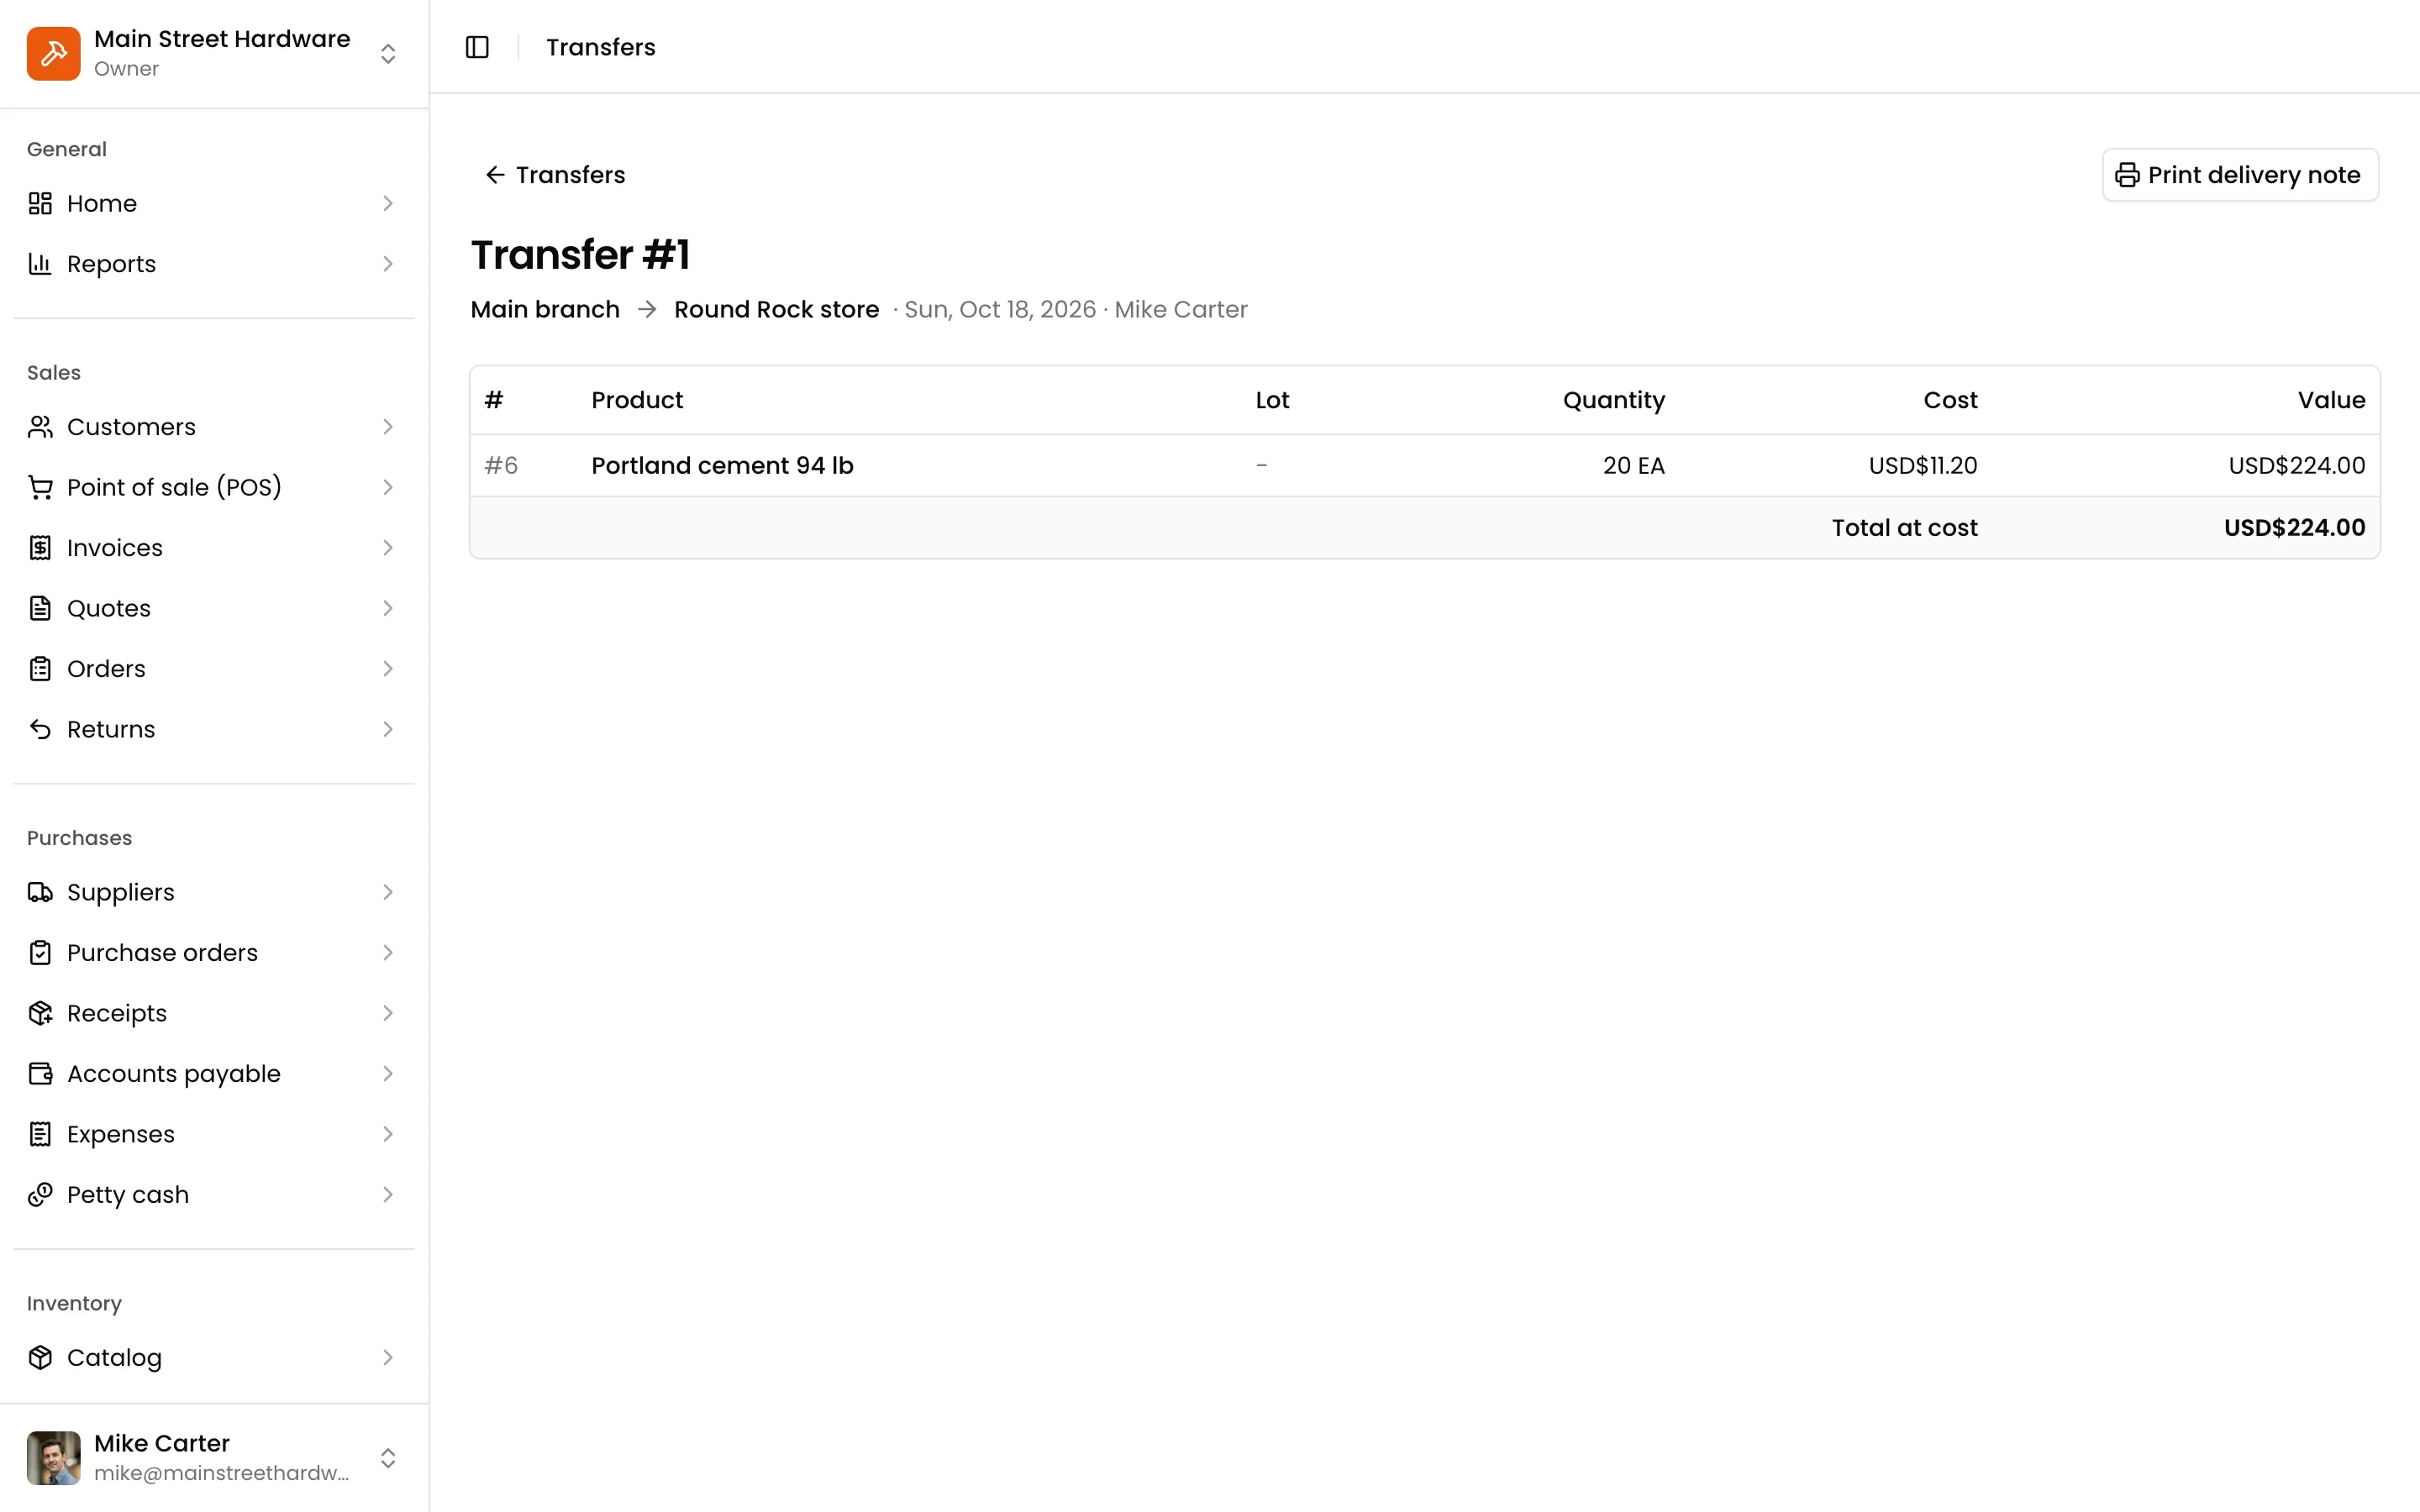Expand the Customers chevron

(x=388, y=427)
